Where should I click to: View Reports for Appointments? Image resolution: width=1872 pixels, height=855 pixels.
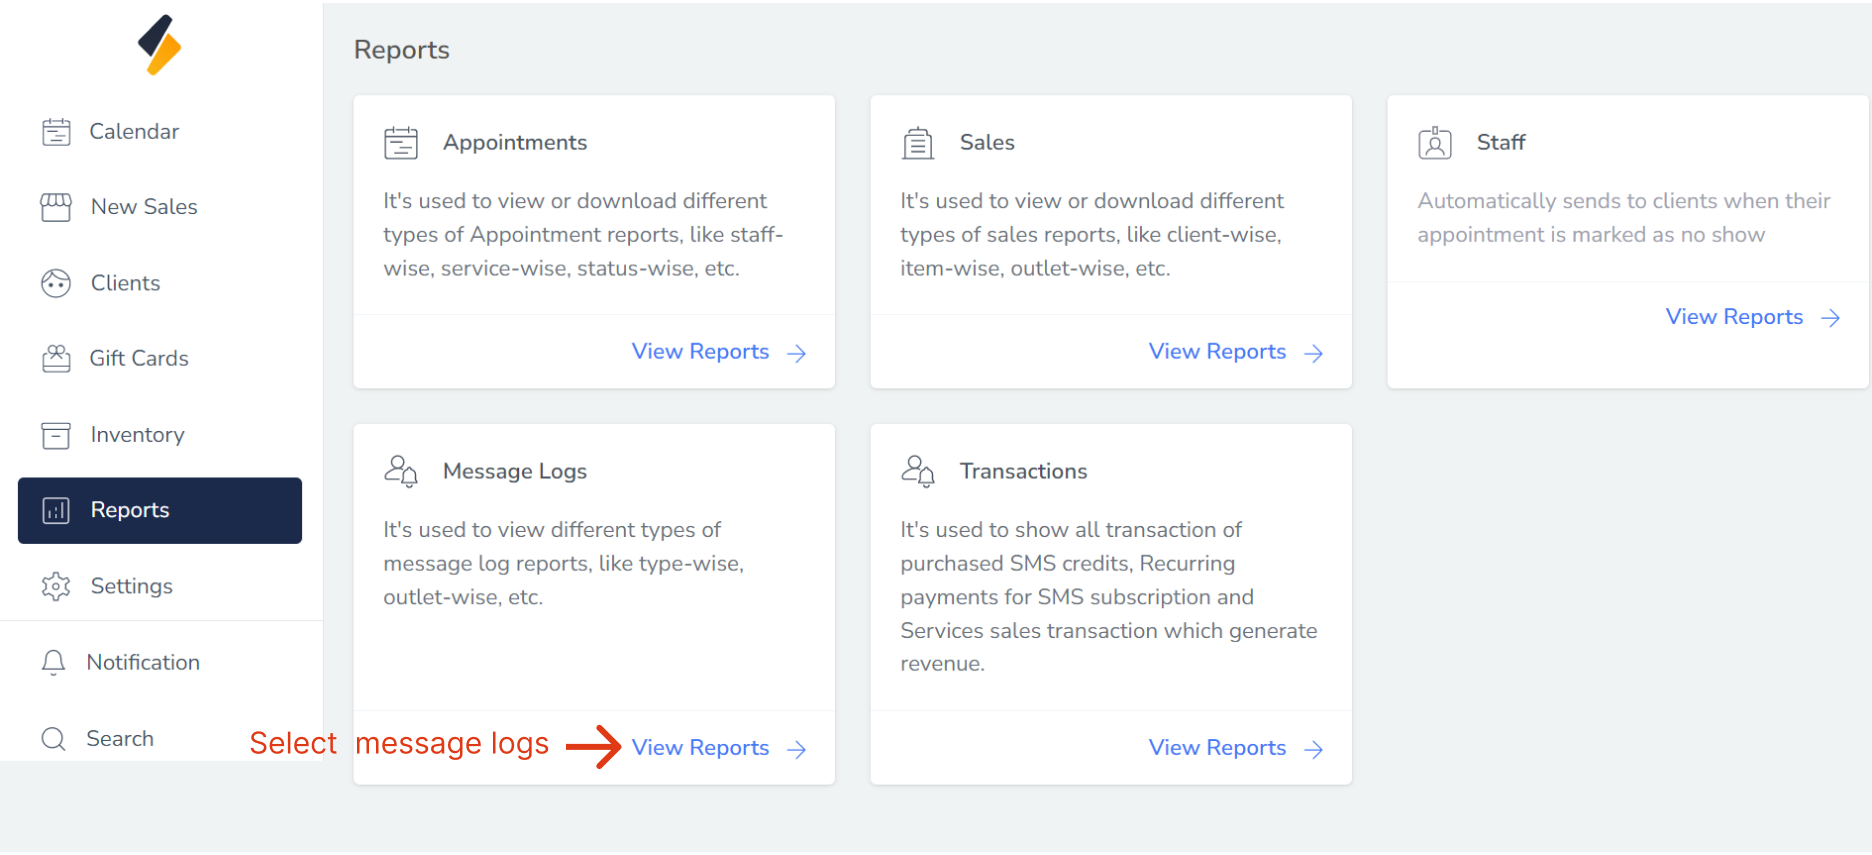(700, 352)
